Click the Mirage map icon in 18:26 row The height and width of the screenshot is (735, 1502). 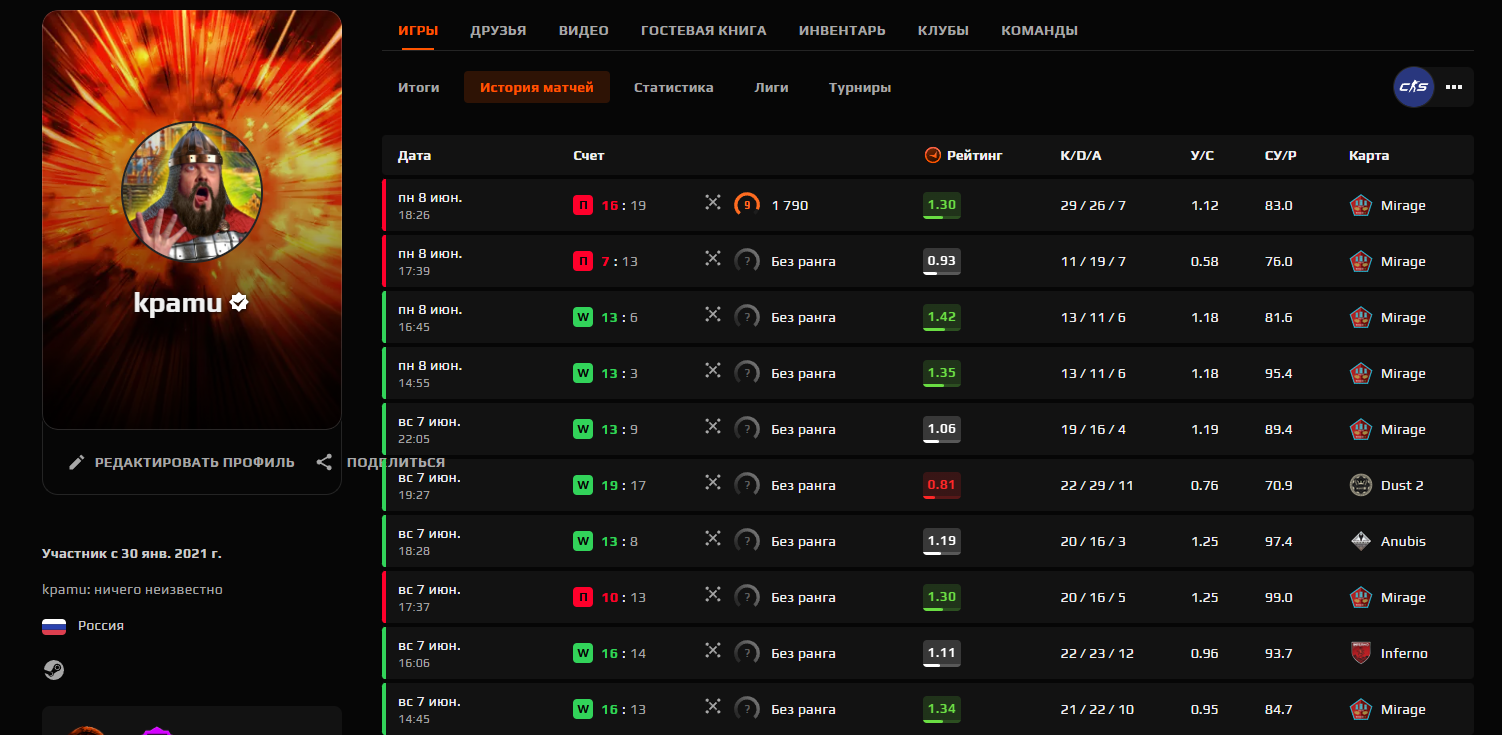1360,205
